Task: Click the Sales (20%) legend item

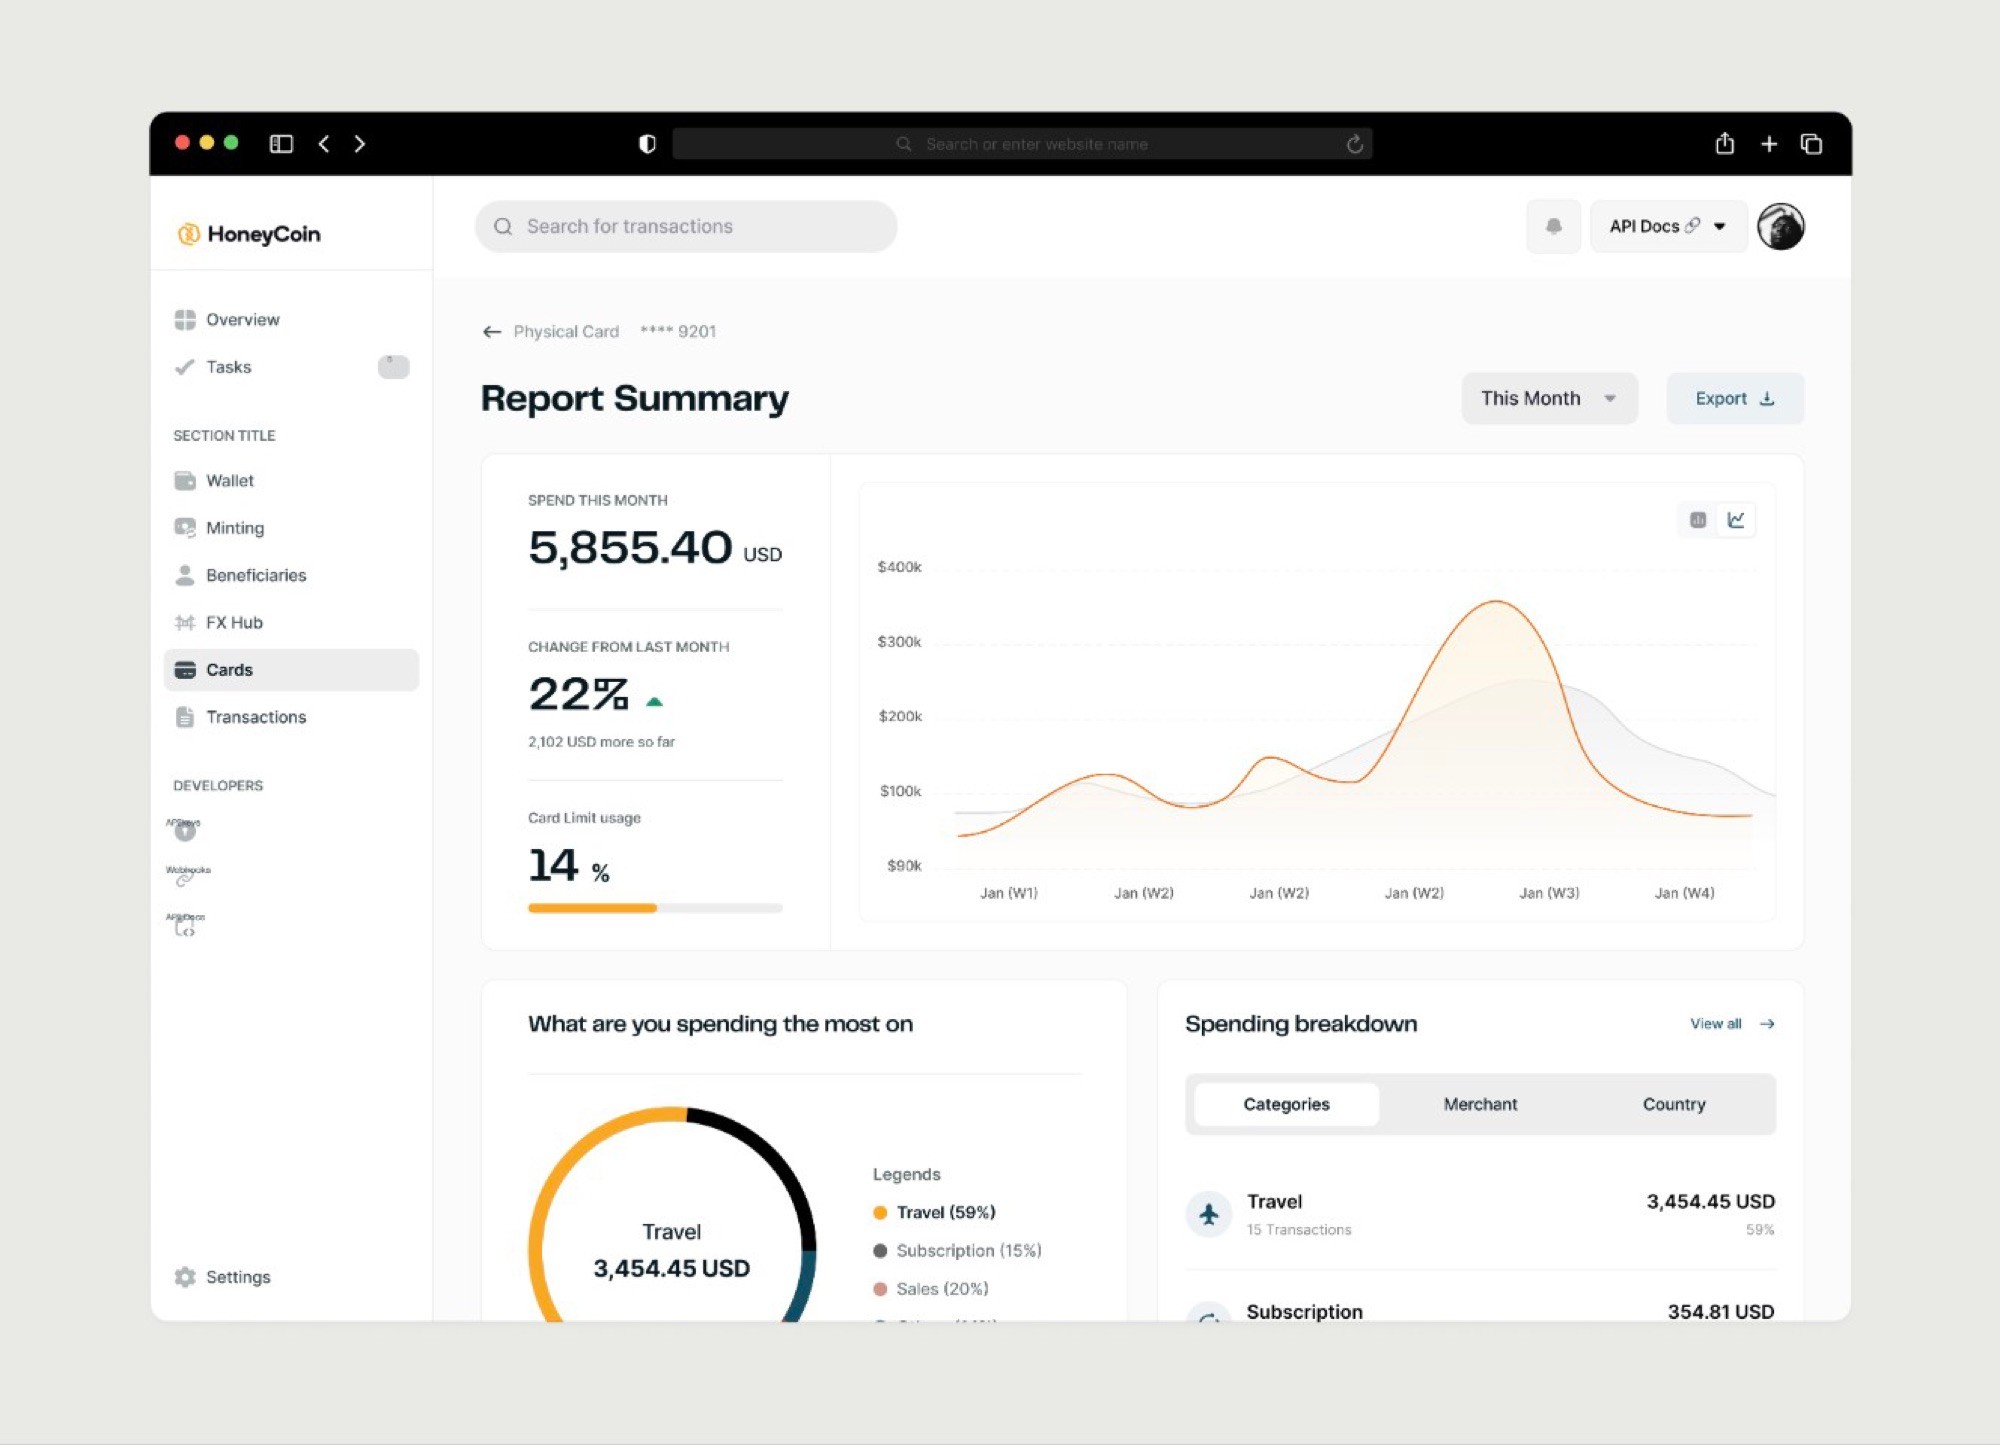Action: pyautogui.click(x=930, y=1289)
